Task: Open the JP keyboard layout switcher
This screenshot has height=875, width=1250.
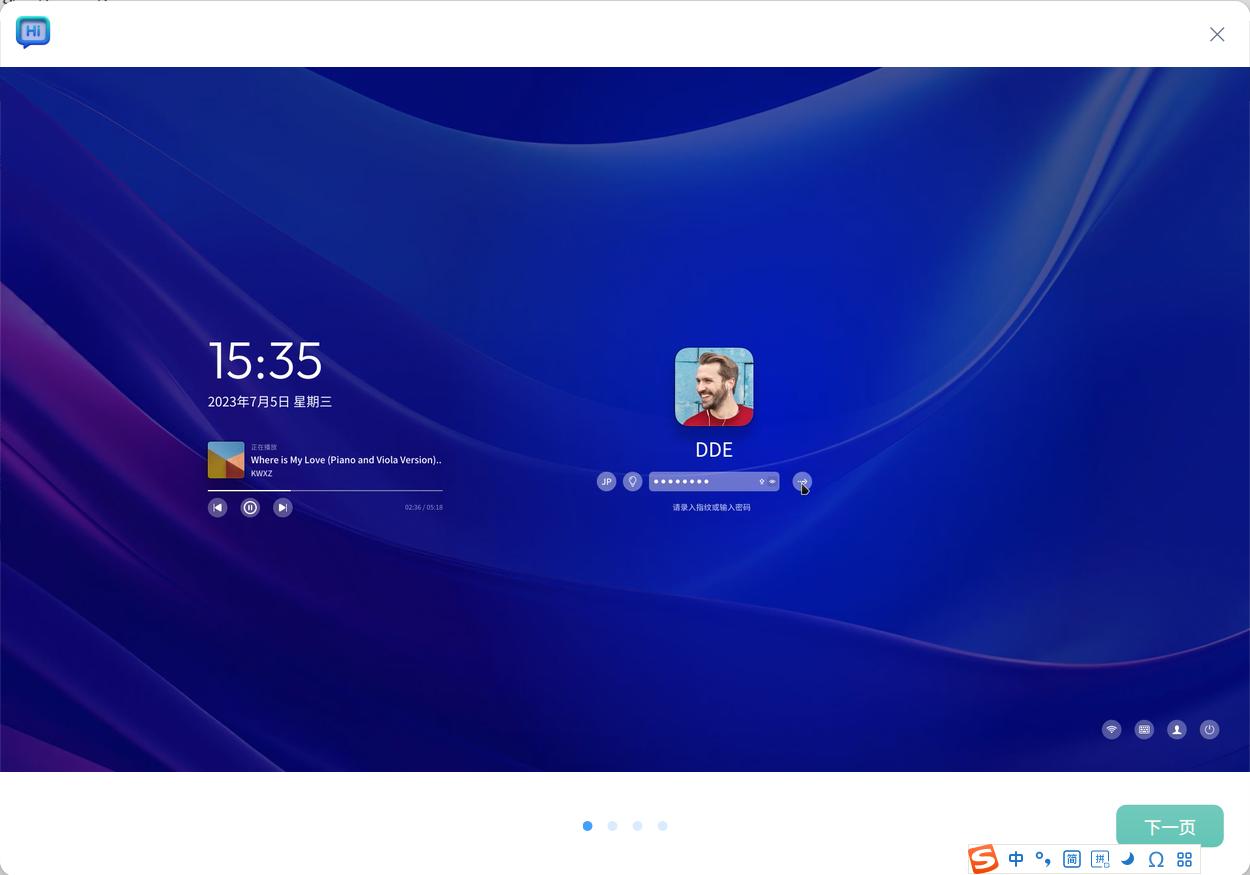Action: [x=606, y=482]
